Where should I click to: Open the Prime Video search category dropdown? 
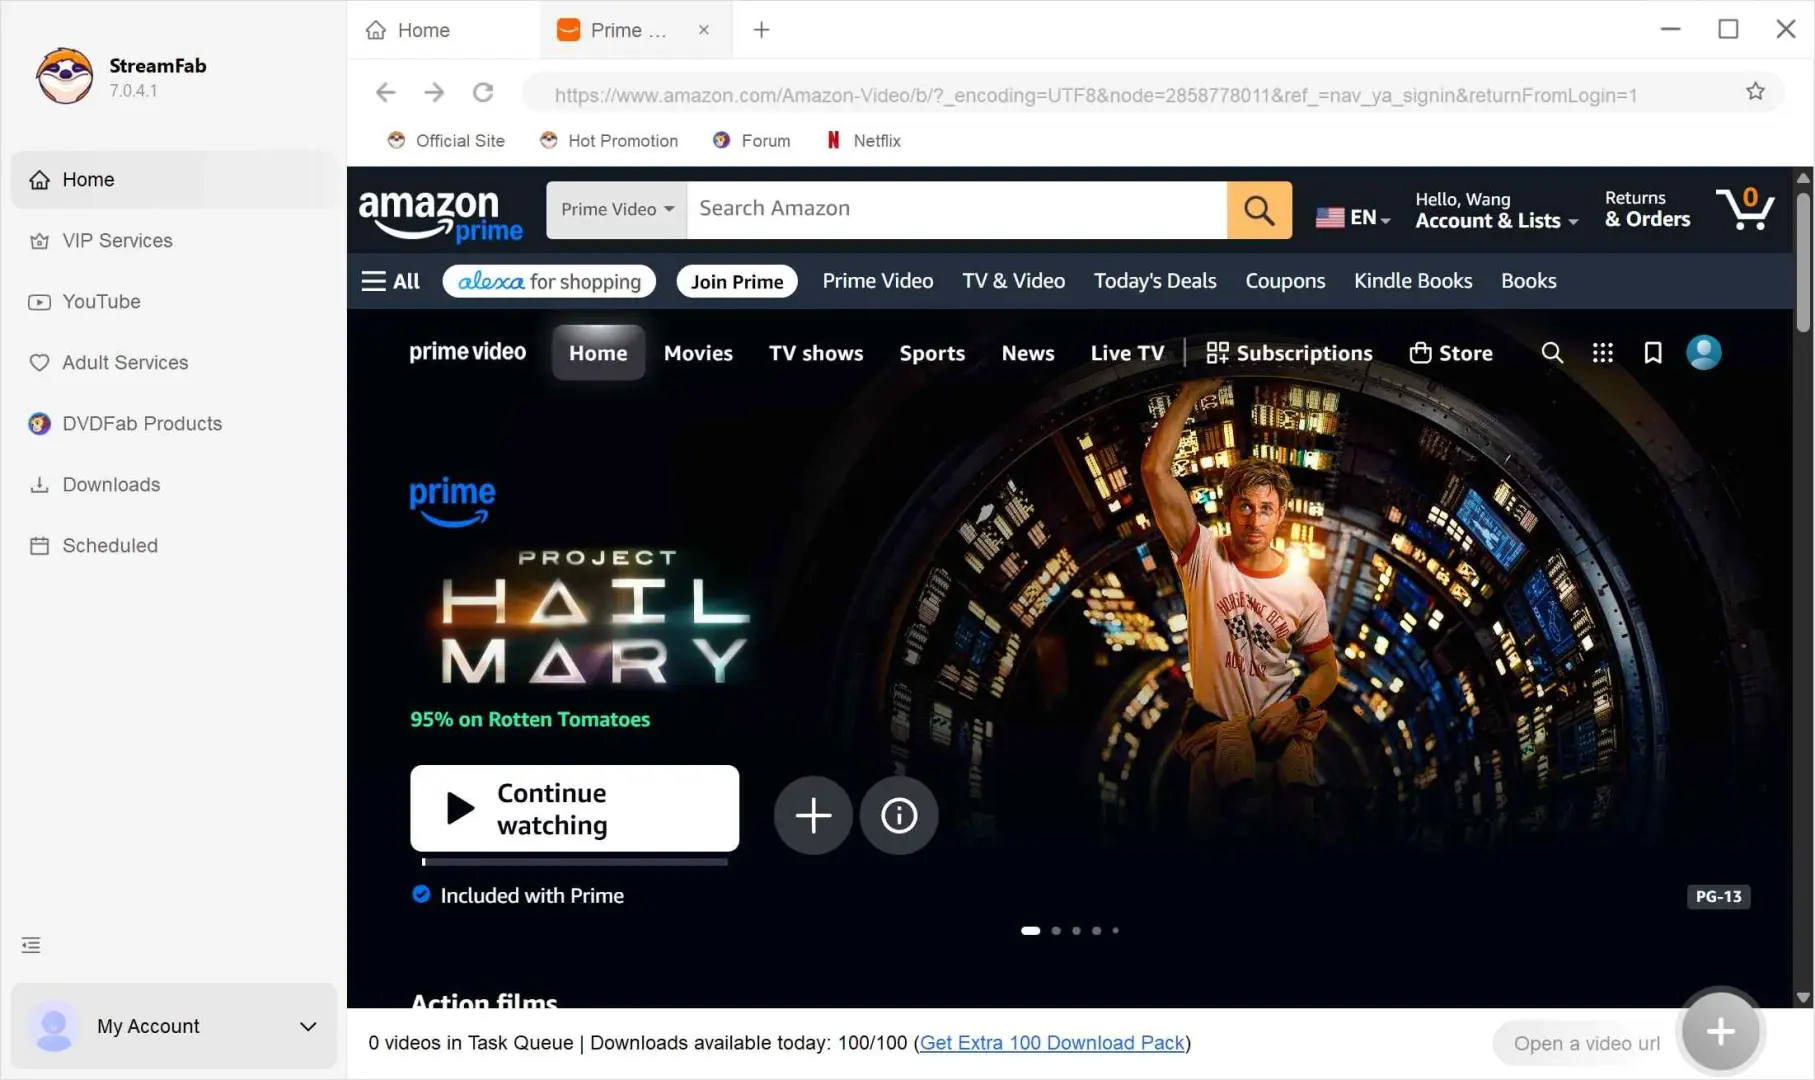[617, 210]
